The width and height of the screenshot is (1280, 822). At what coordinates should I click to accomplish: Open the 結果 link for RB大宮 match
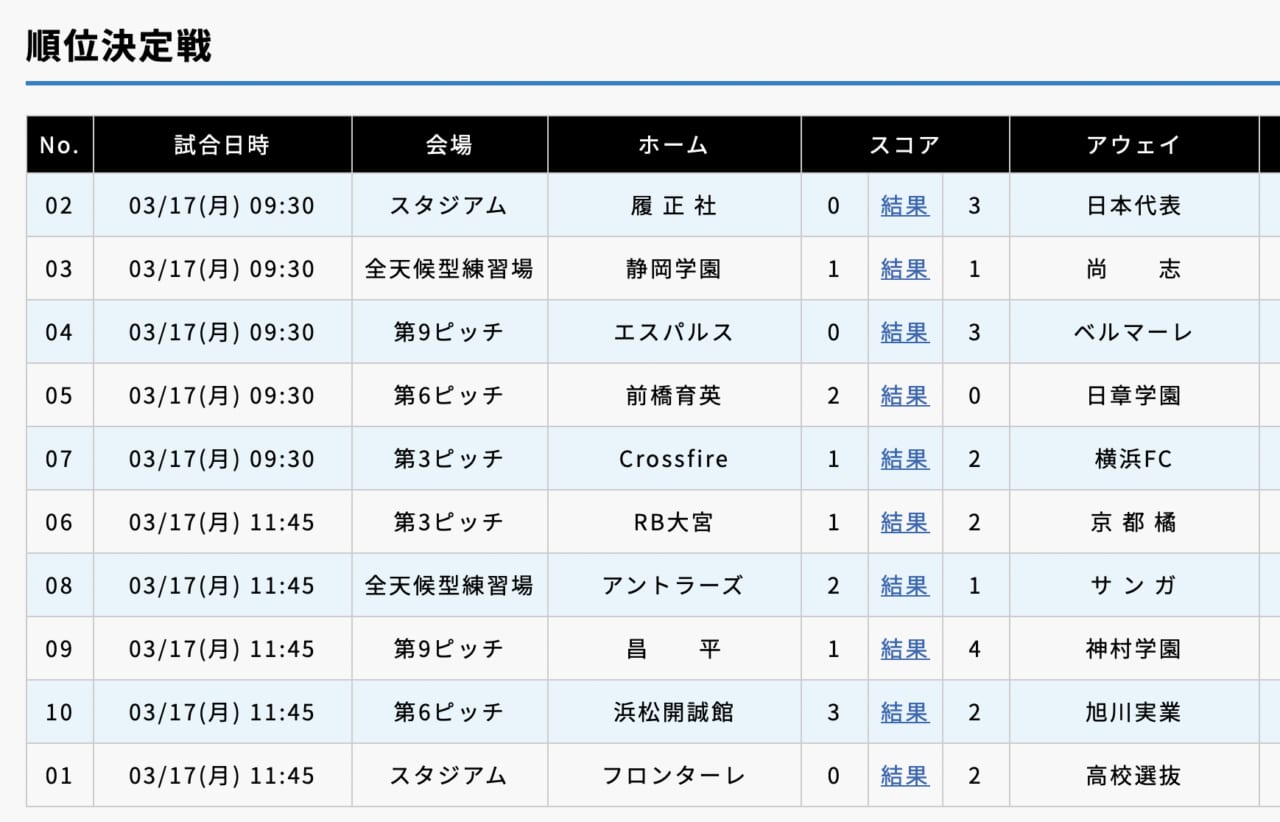[905, 522]
